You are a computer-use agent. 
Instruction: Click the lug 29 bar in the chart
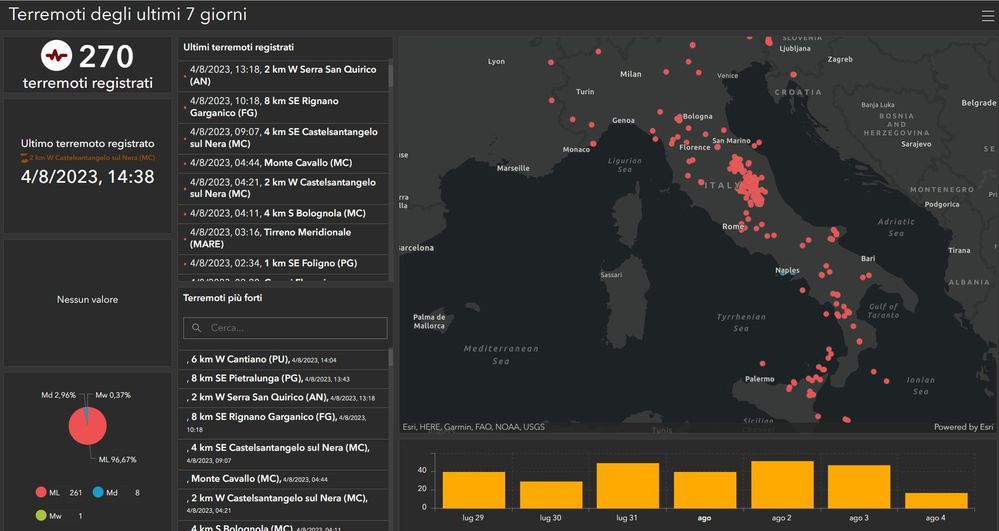coord(474,489)
